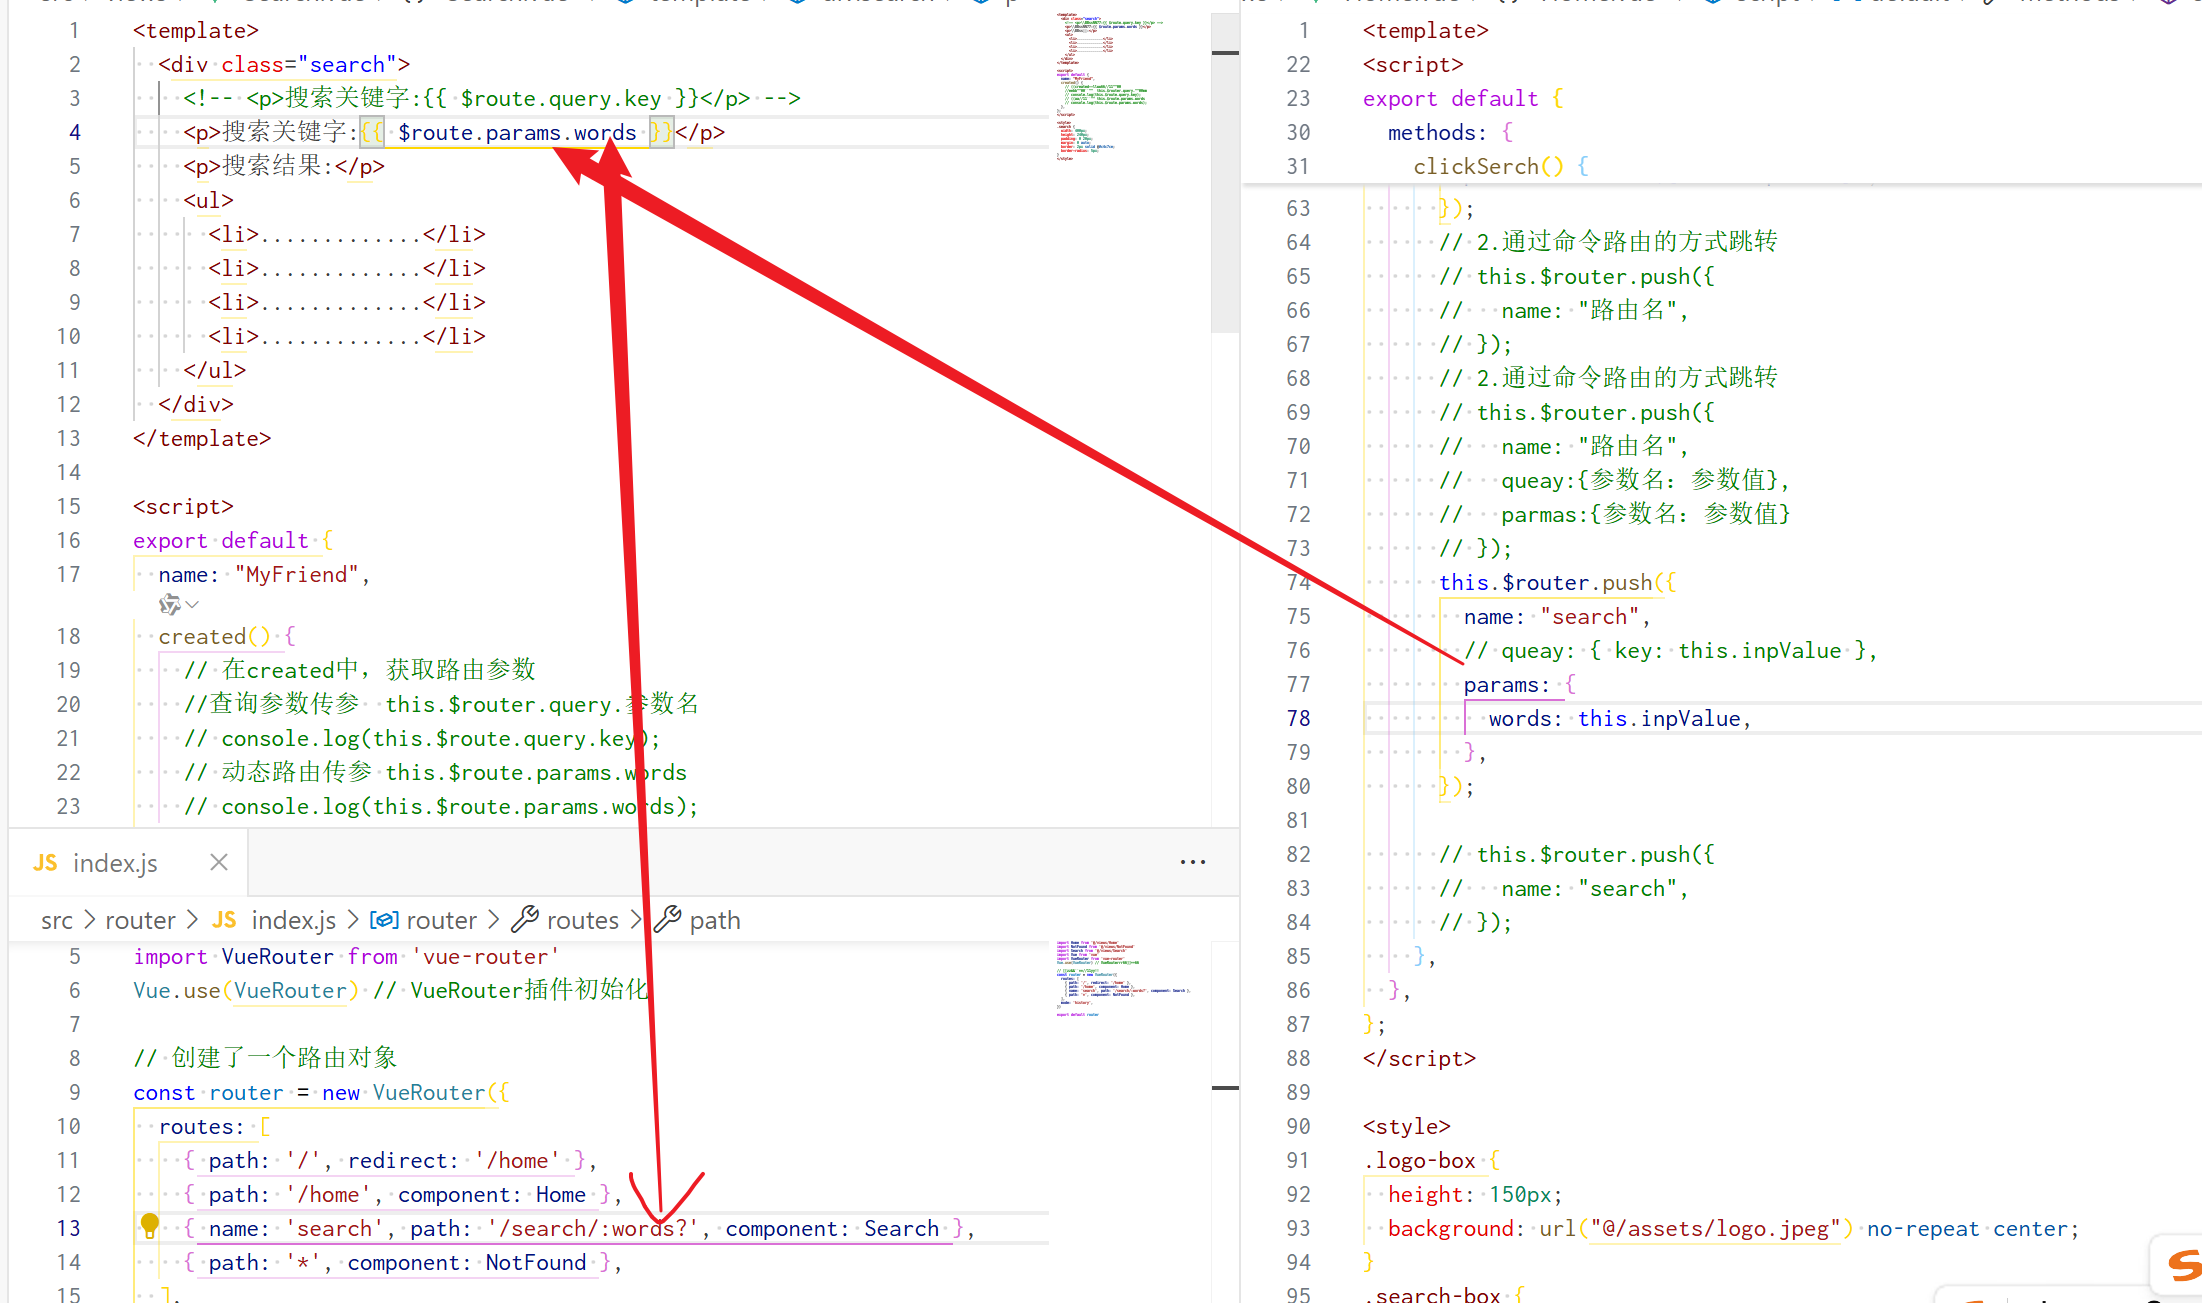
Task: Click the path wrench icon in breadcrumb
Action: coord(668,919)
